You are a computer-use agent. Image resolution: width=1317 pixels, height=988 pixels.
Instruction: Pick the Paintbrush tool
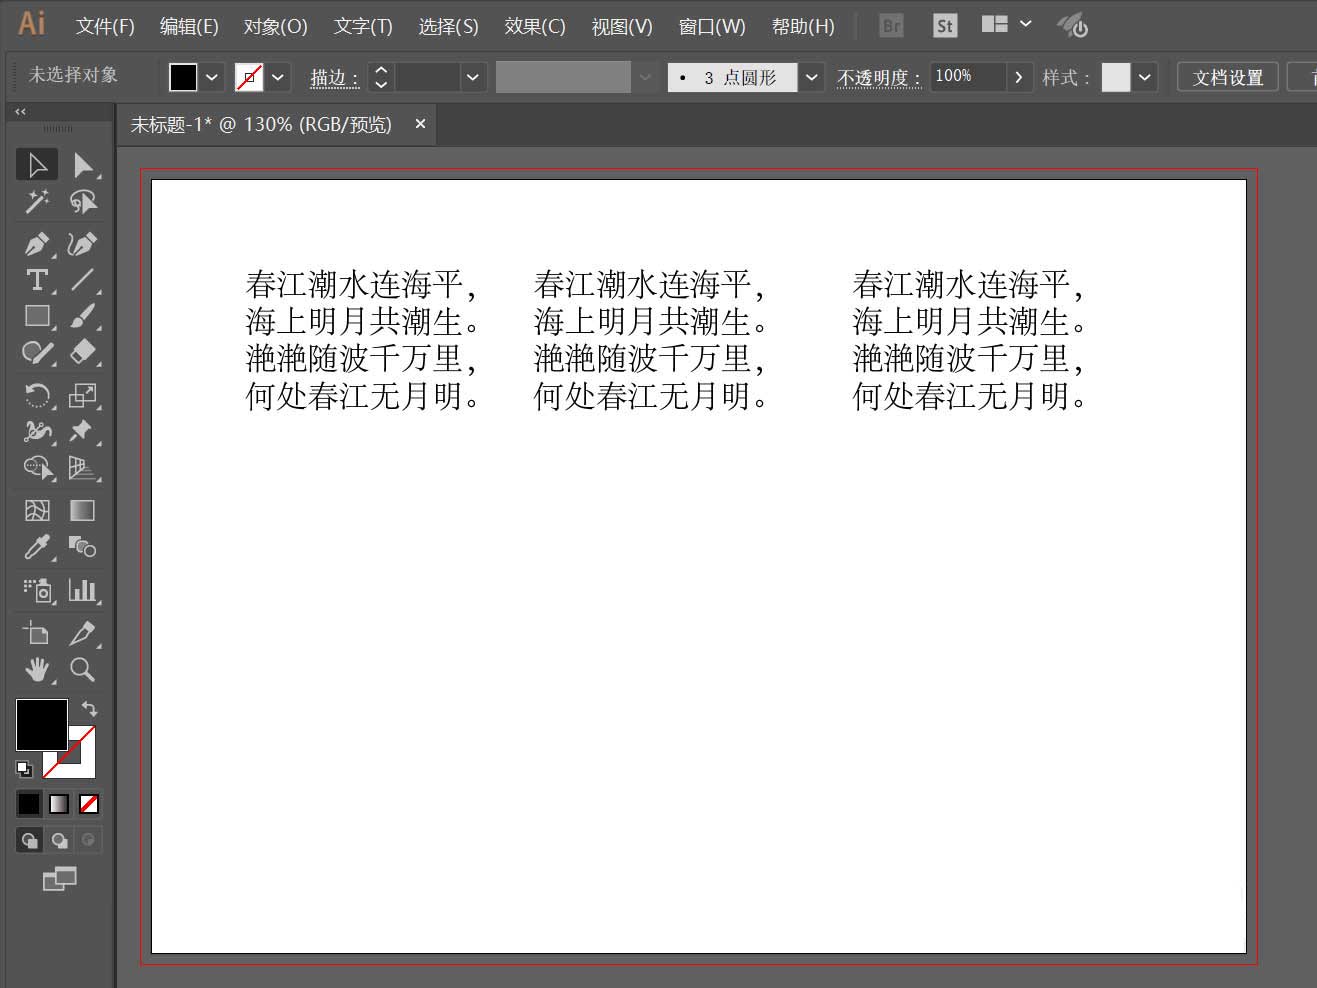[x=83, y=316]
